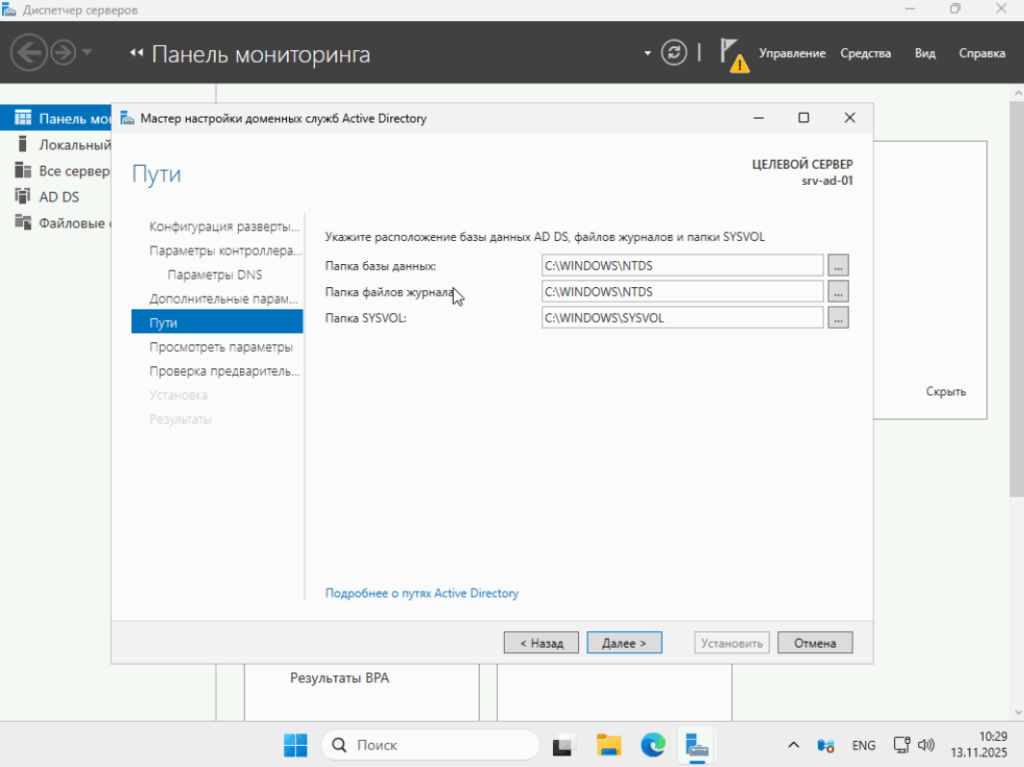Open the Подробнее о путях Active Directory link
The width and height of the screenshot is (1024, 767).
tap(421, 592)
